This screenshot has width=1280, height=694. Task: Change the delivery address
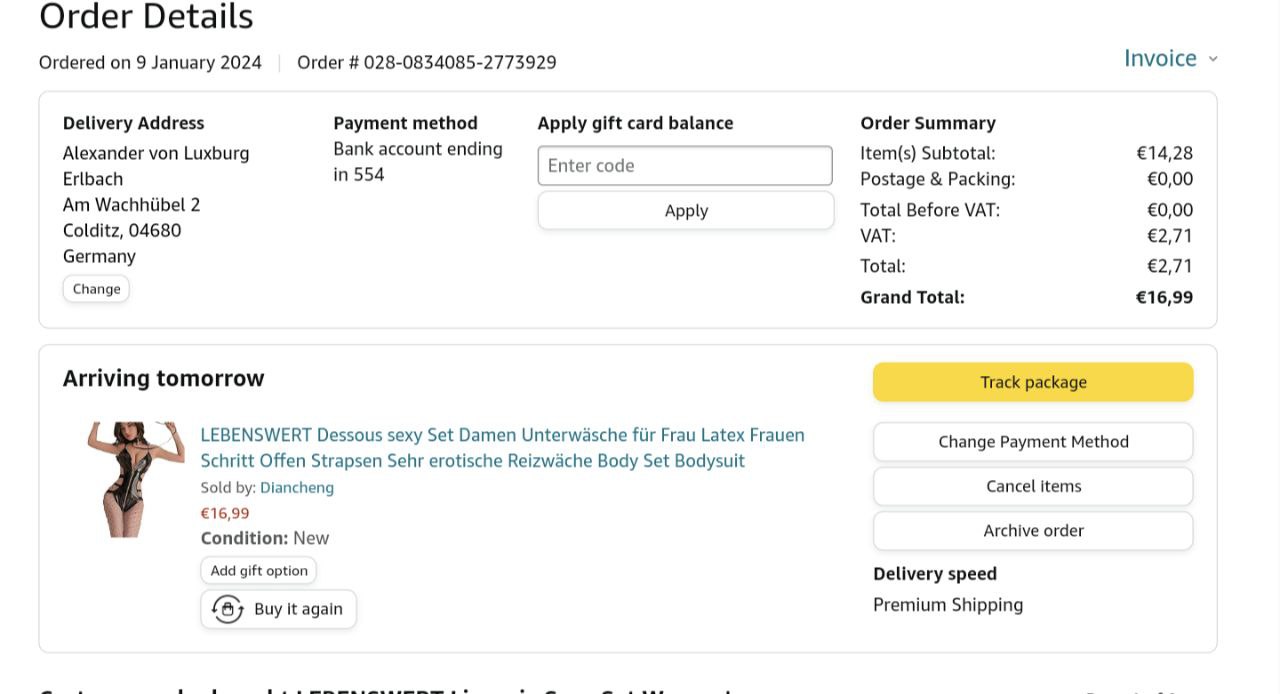click(x=96, y=289)
